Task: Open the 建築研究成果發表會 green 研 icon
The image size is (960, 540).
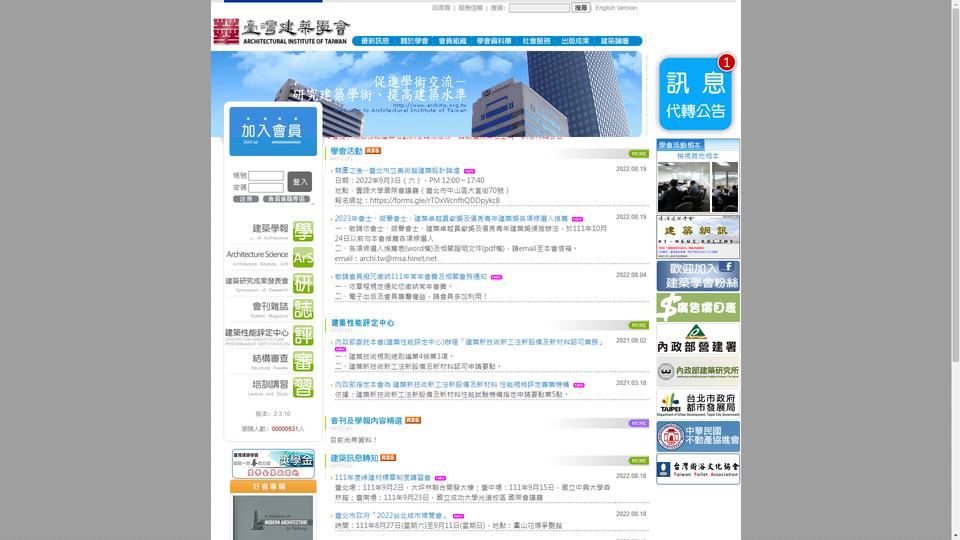Action: [303, 283]
